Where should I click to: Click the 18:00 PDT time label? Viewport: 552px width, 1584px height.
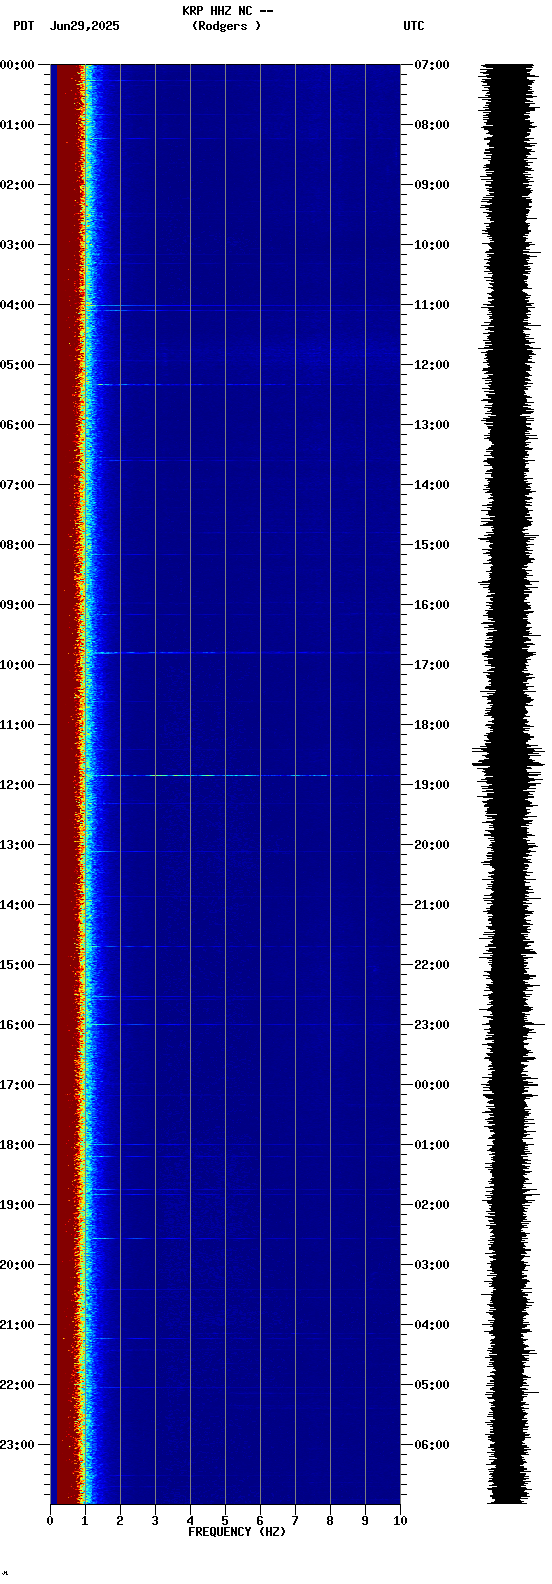click(x=17, y=1145)
